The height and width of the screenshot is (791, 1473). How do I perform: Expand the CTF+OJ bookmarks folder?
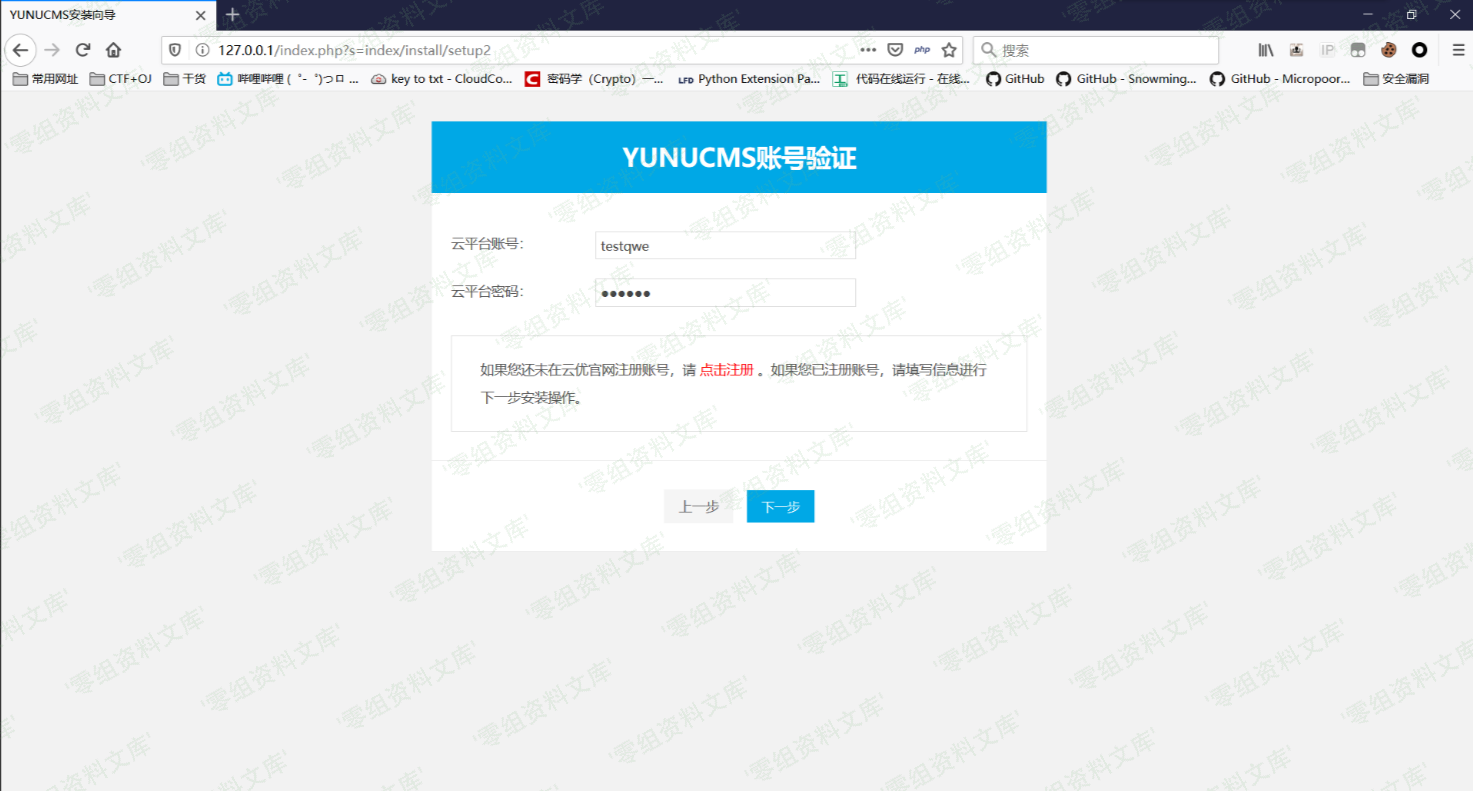121,79
